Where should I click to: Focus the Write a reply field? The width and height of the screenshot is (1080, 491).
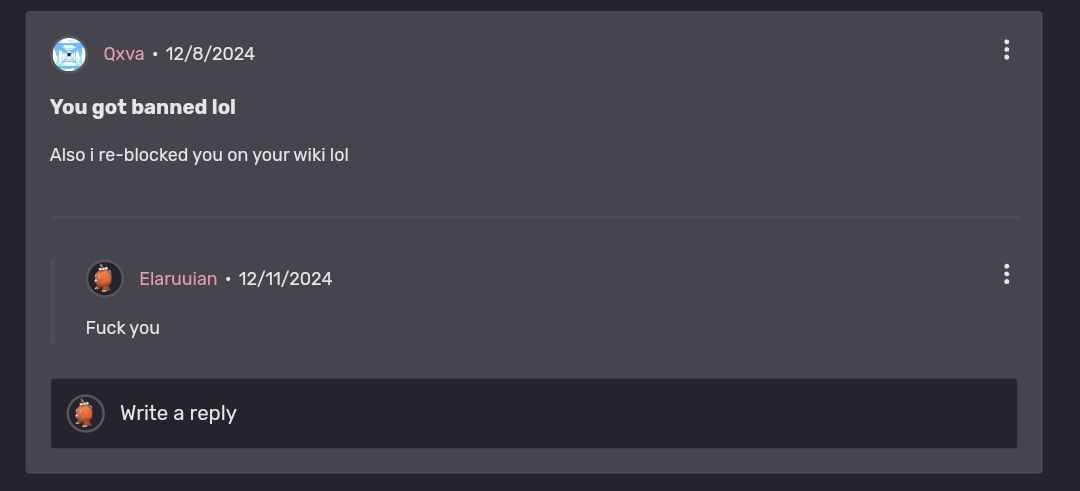click(x=534, y=413)
